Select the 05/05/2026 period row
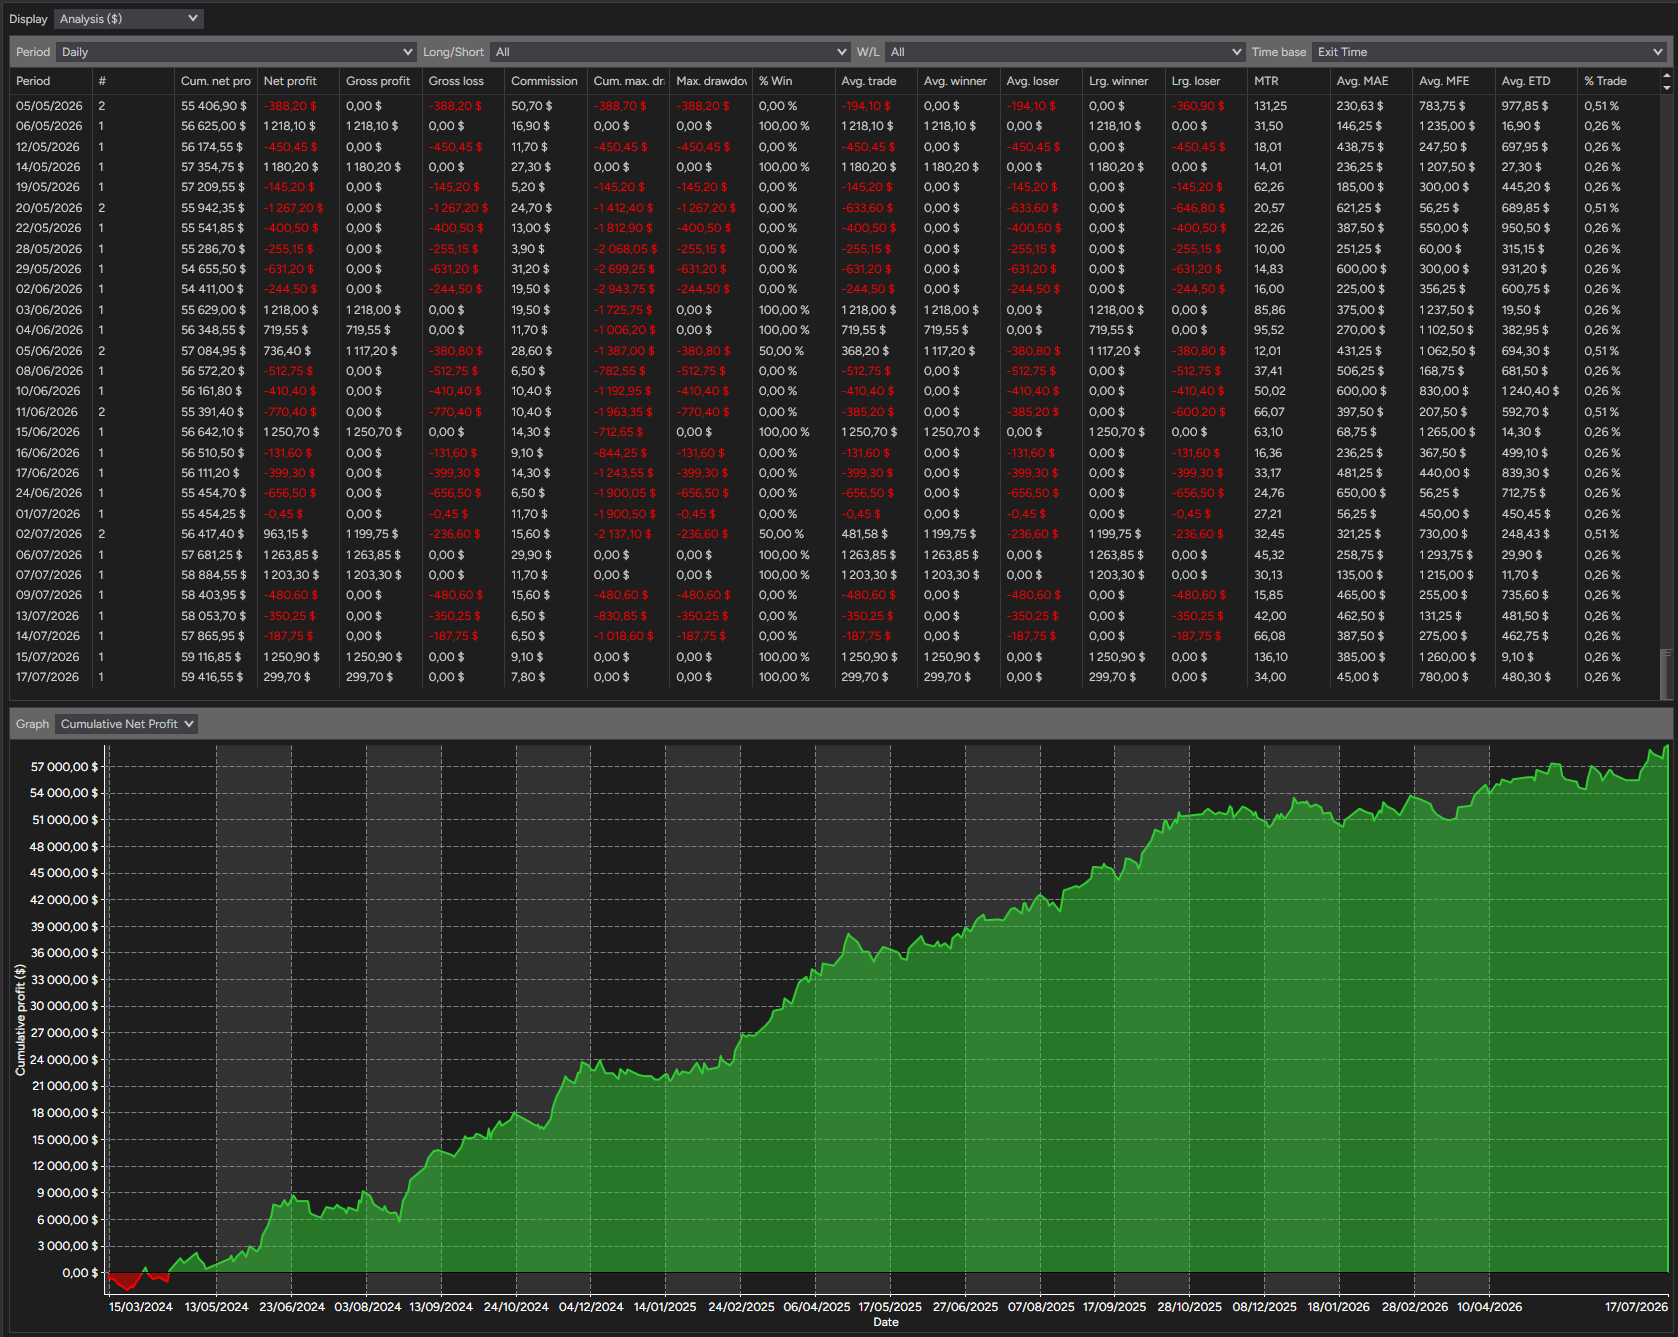 pos(835,106)
